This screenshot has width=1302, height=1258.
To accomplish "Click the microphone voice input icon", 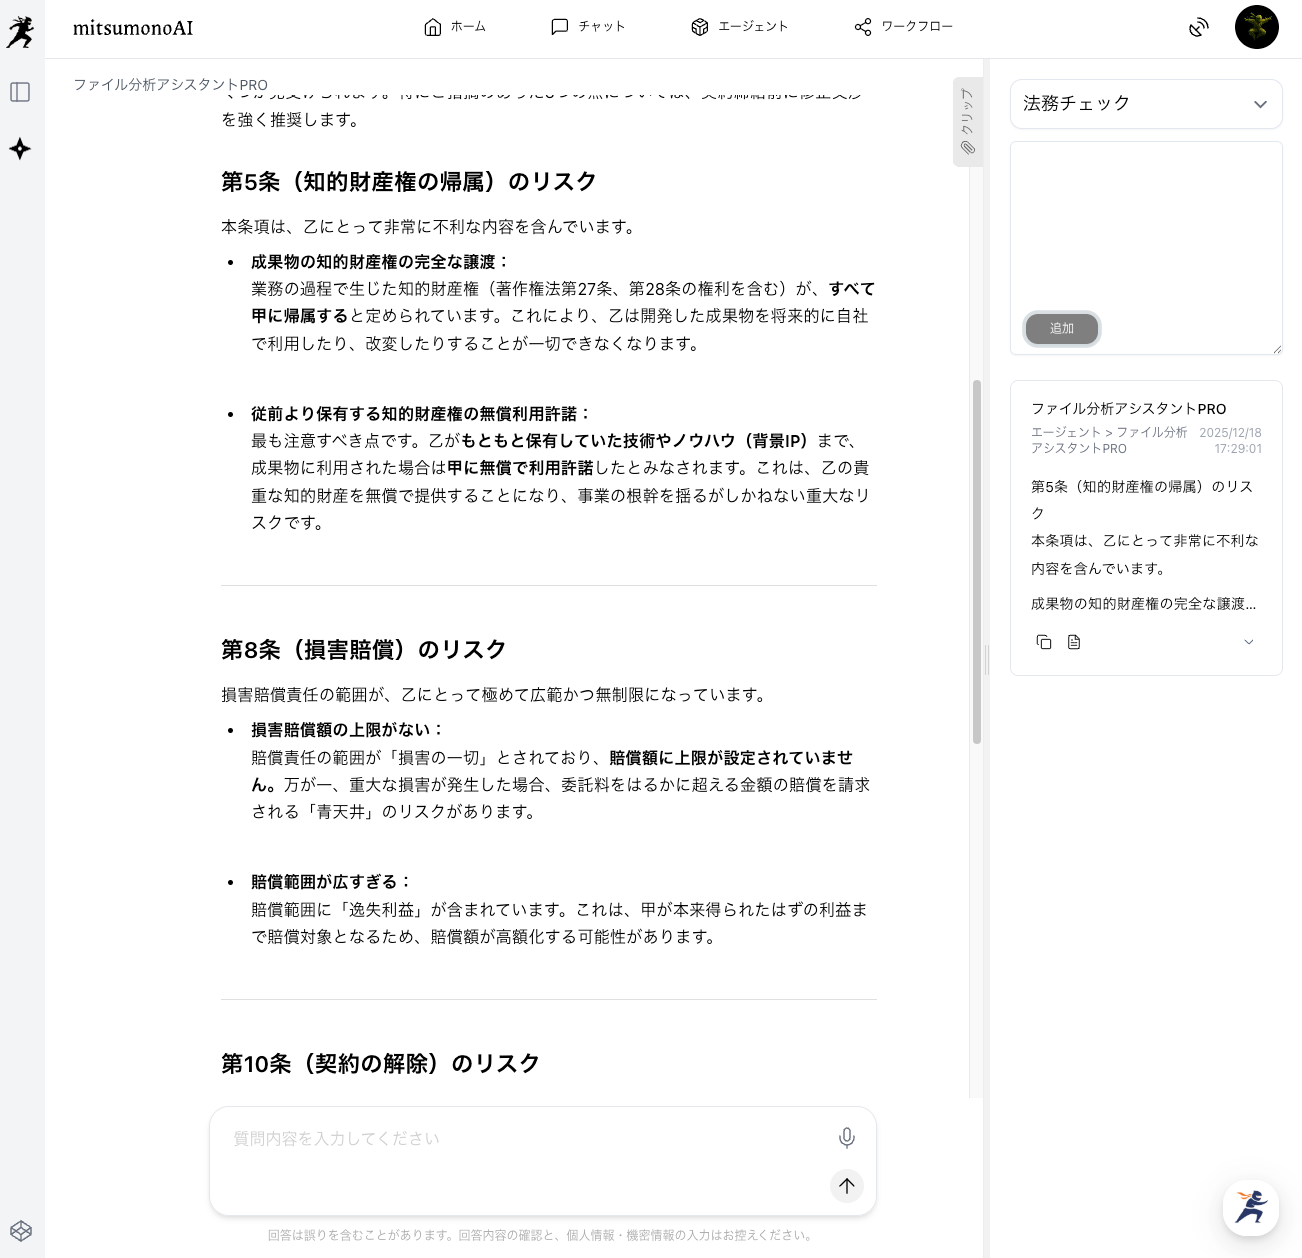I will [846, 1138].
